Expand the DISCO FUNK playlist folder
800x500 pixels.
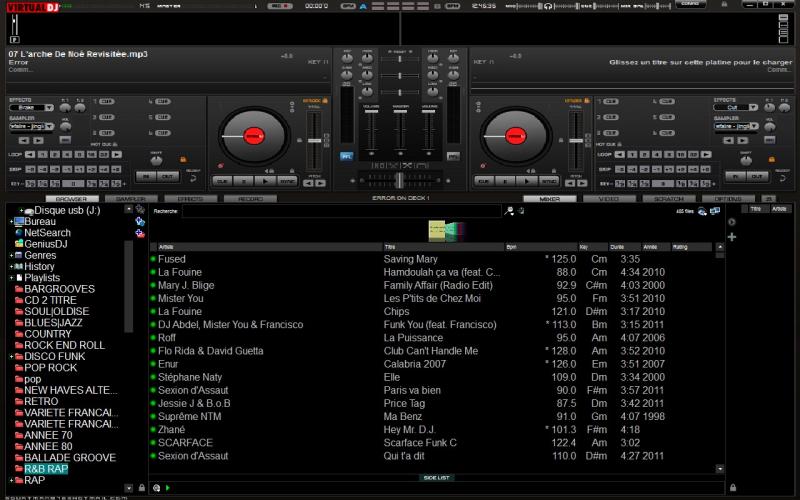point(11,357)
